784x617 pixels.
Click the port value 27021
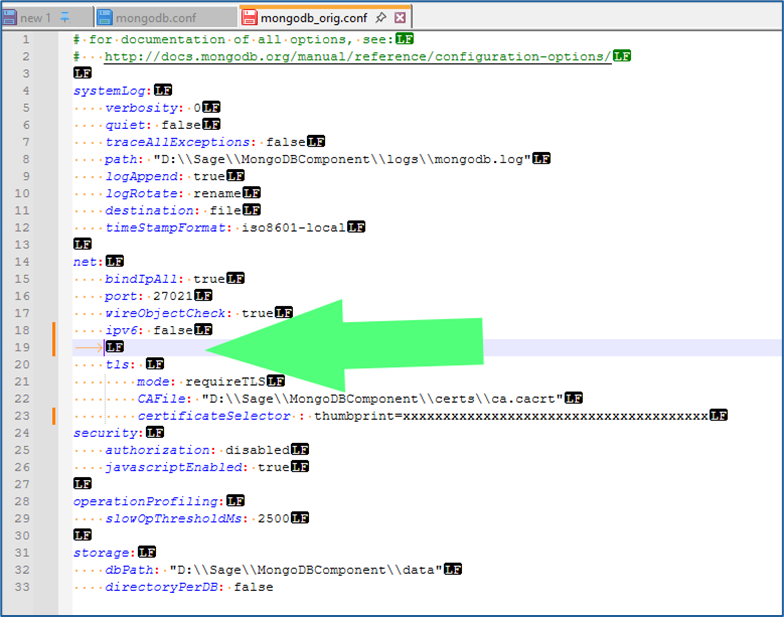click(x=168, y=296)
